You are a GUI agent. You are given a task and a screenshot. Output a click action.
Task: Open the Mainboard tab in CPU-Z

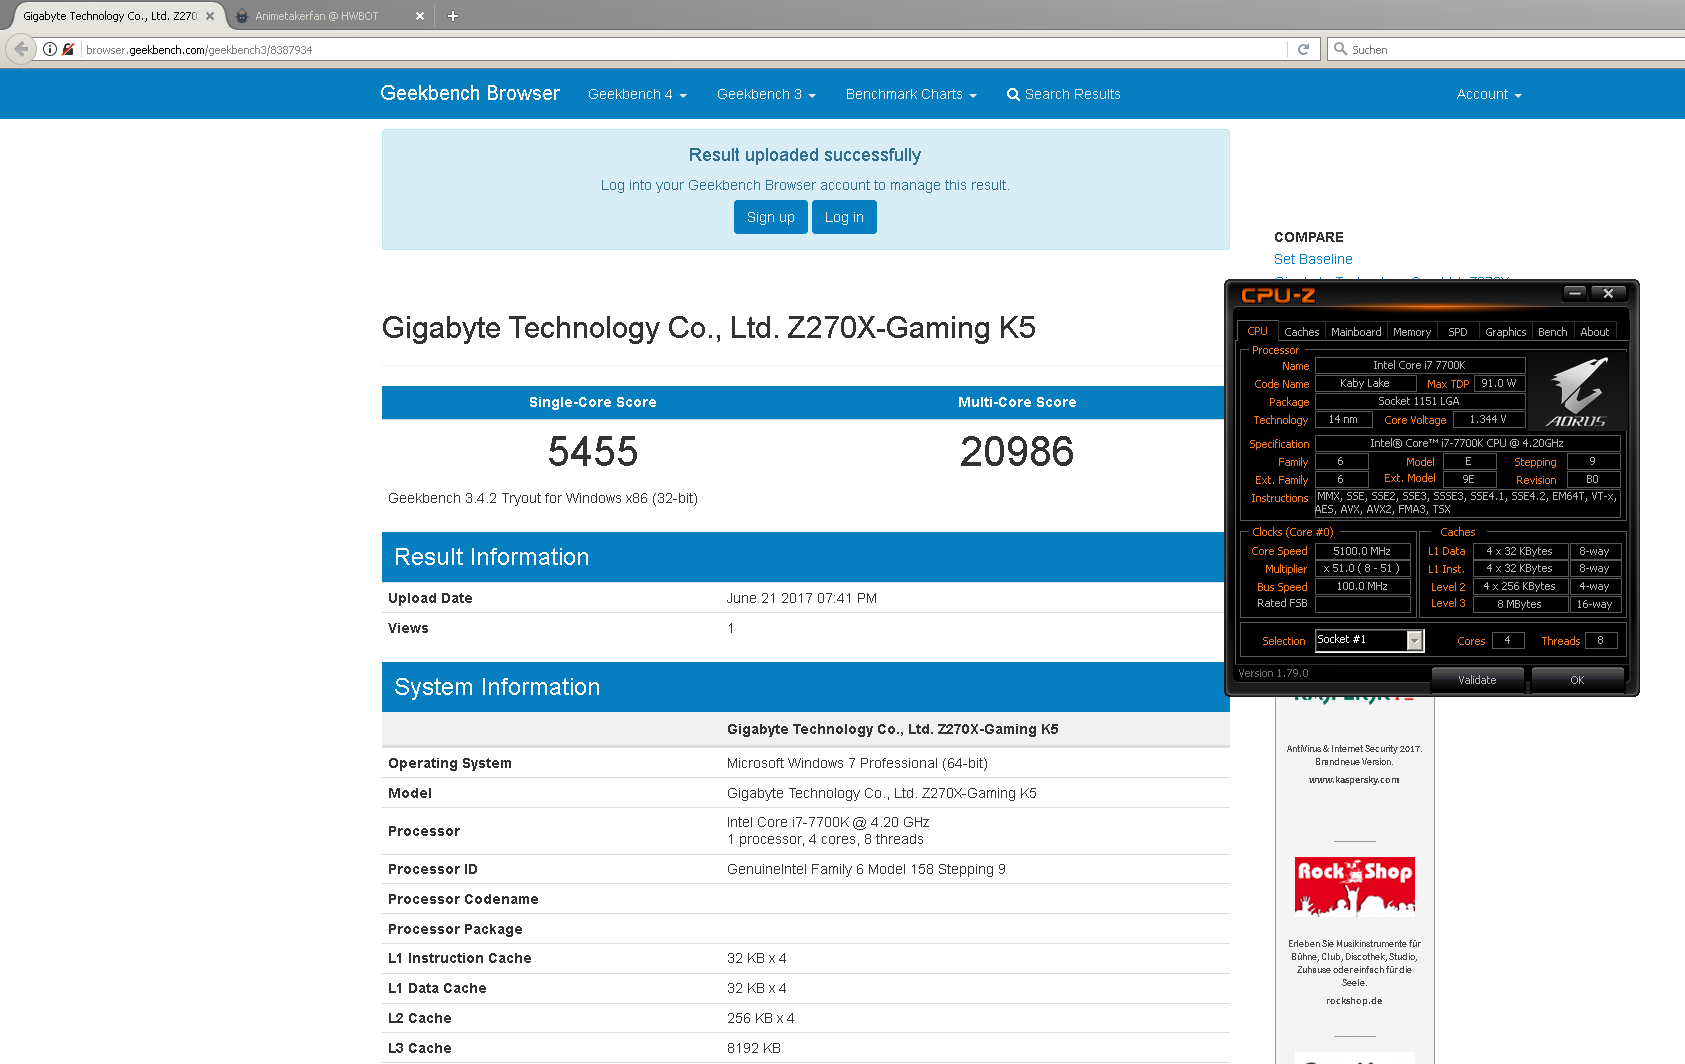coord(1356,332)
